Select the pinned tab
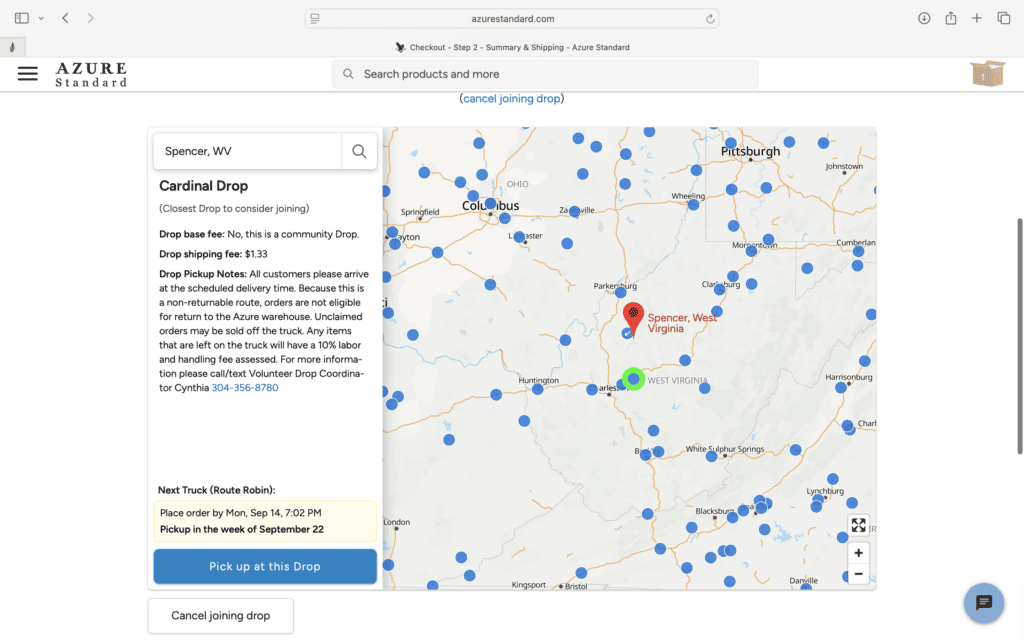 point(12,47)
